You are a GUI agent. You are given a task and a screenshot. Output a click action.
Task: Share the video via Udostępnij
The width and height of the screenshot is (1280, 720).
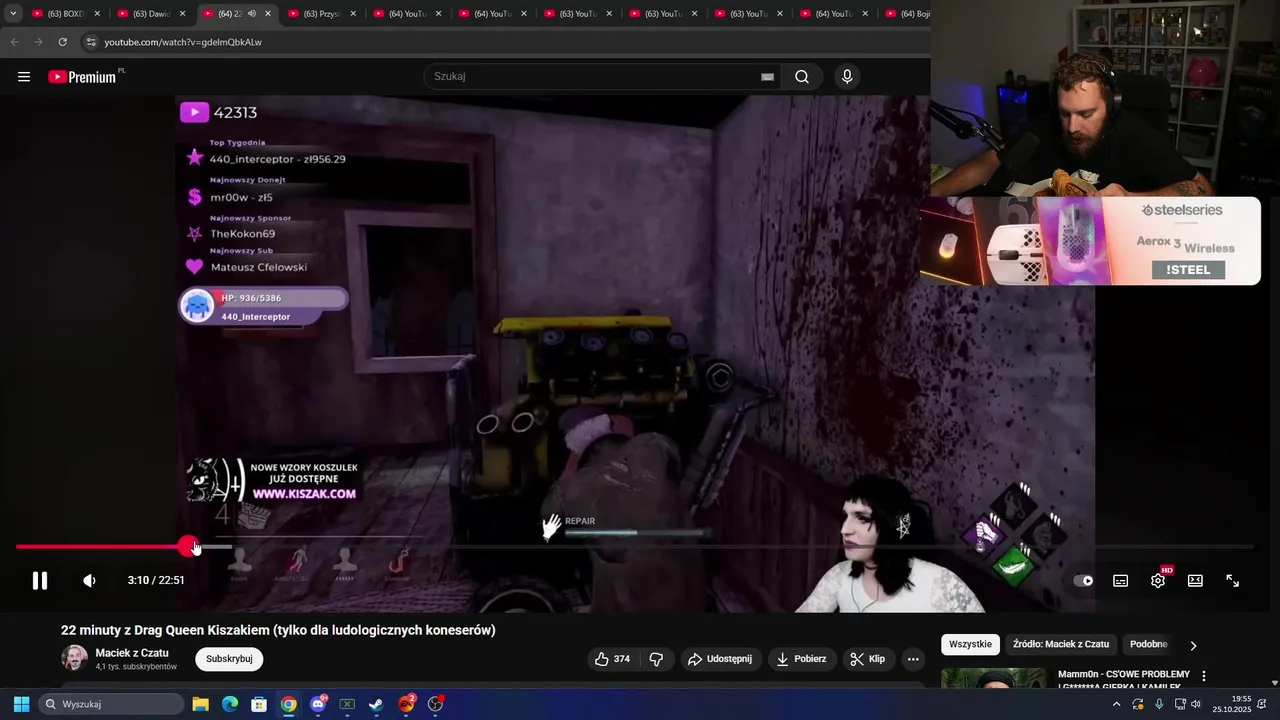click(x=721, y=659)
